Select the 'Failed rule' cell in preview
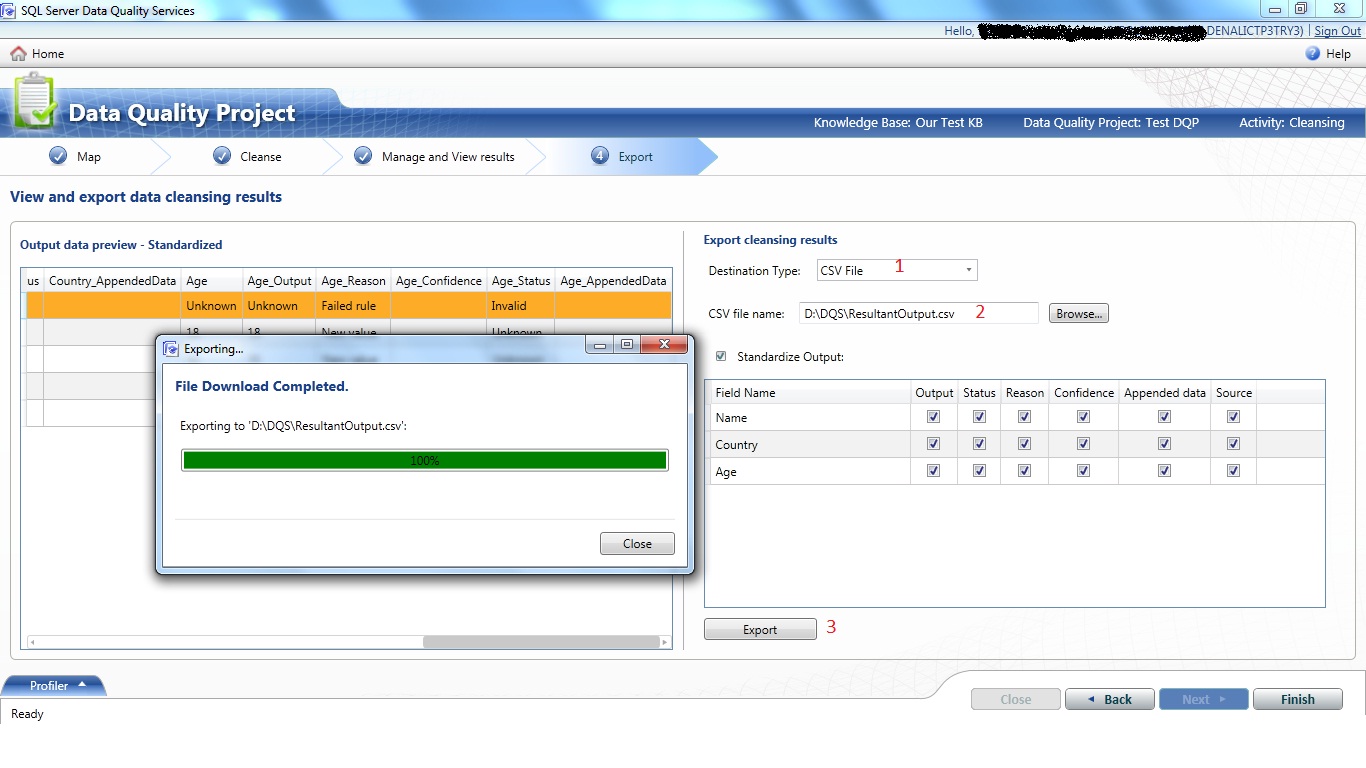Viewport: 1366px width, 768px height. point(353,305)
